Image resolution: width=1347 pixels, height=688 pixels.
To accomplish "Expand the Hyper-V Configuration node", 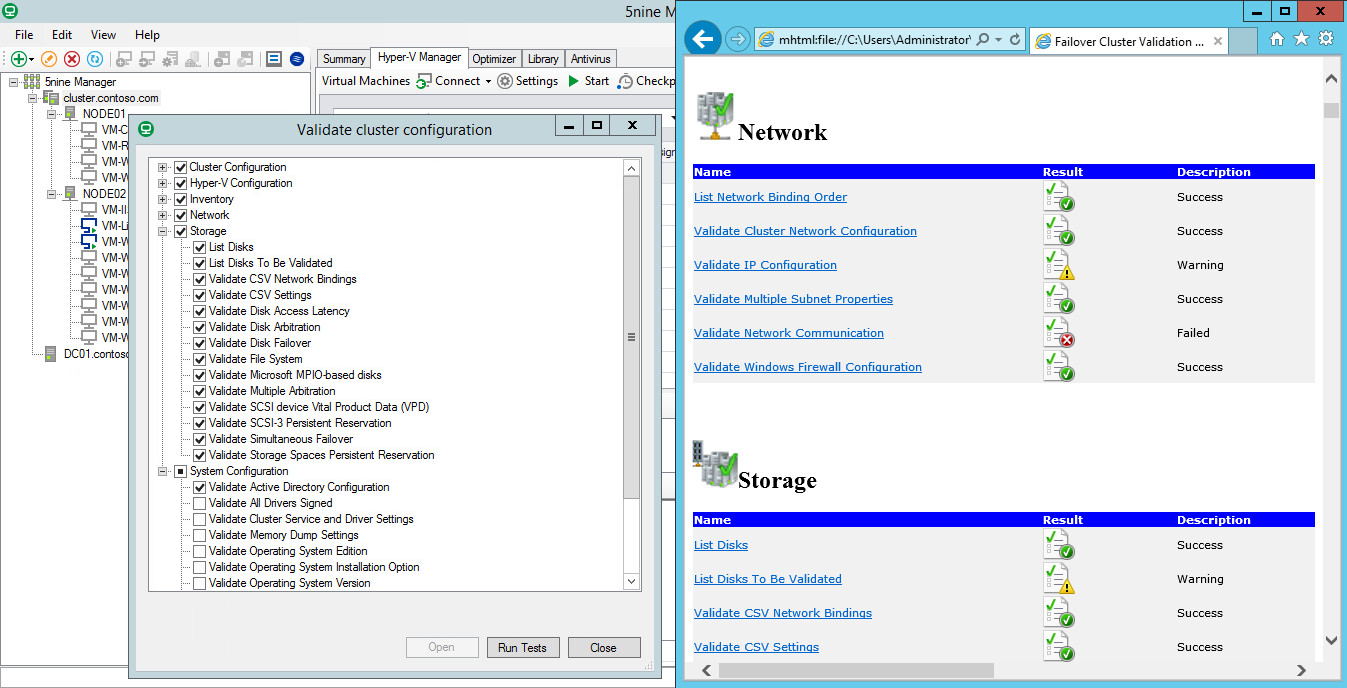I will click(x=163, y=183).
